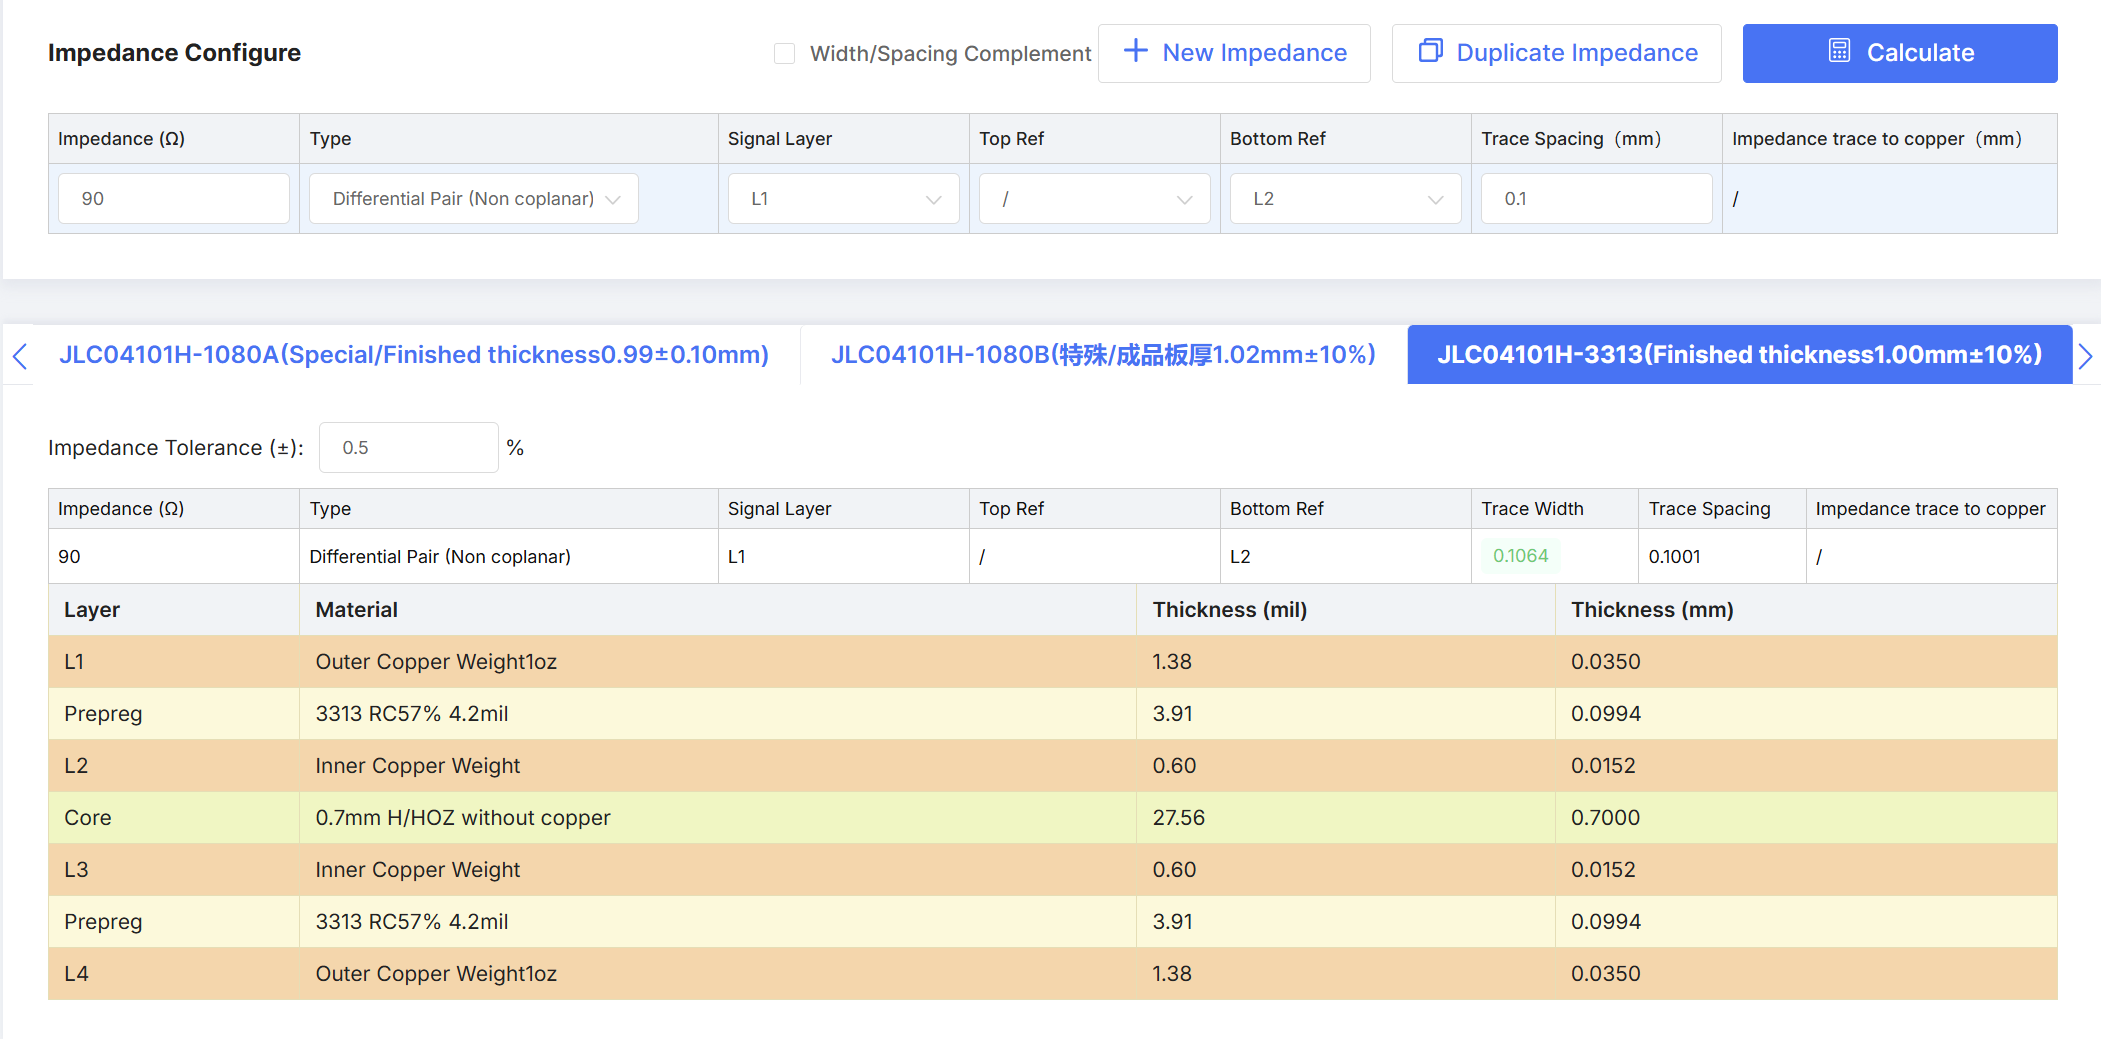Select the JLC04101H-3313 stackup tab

coord(1739,355)
